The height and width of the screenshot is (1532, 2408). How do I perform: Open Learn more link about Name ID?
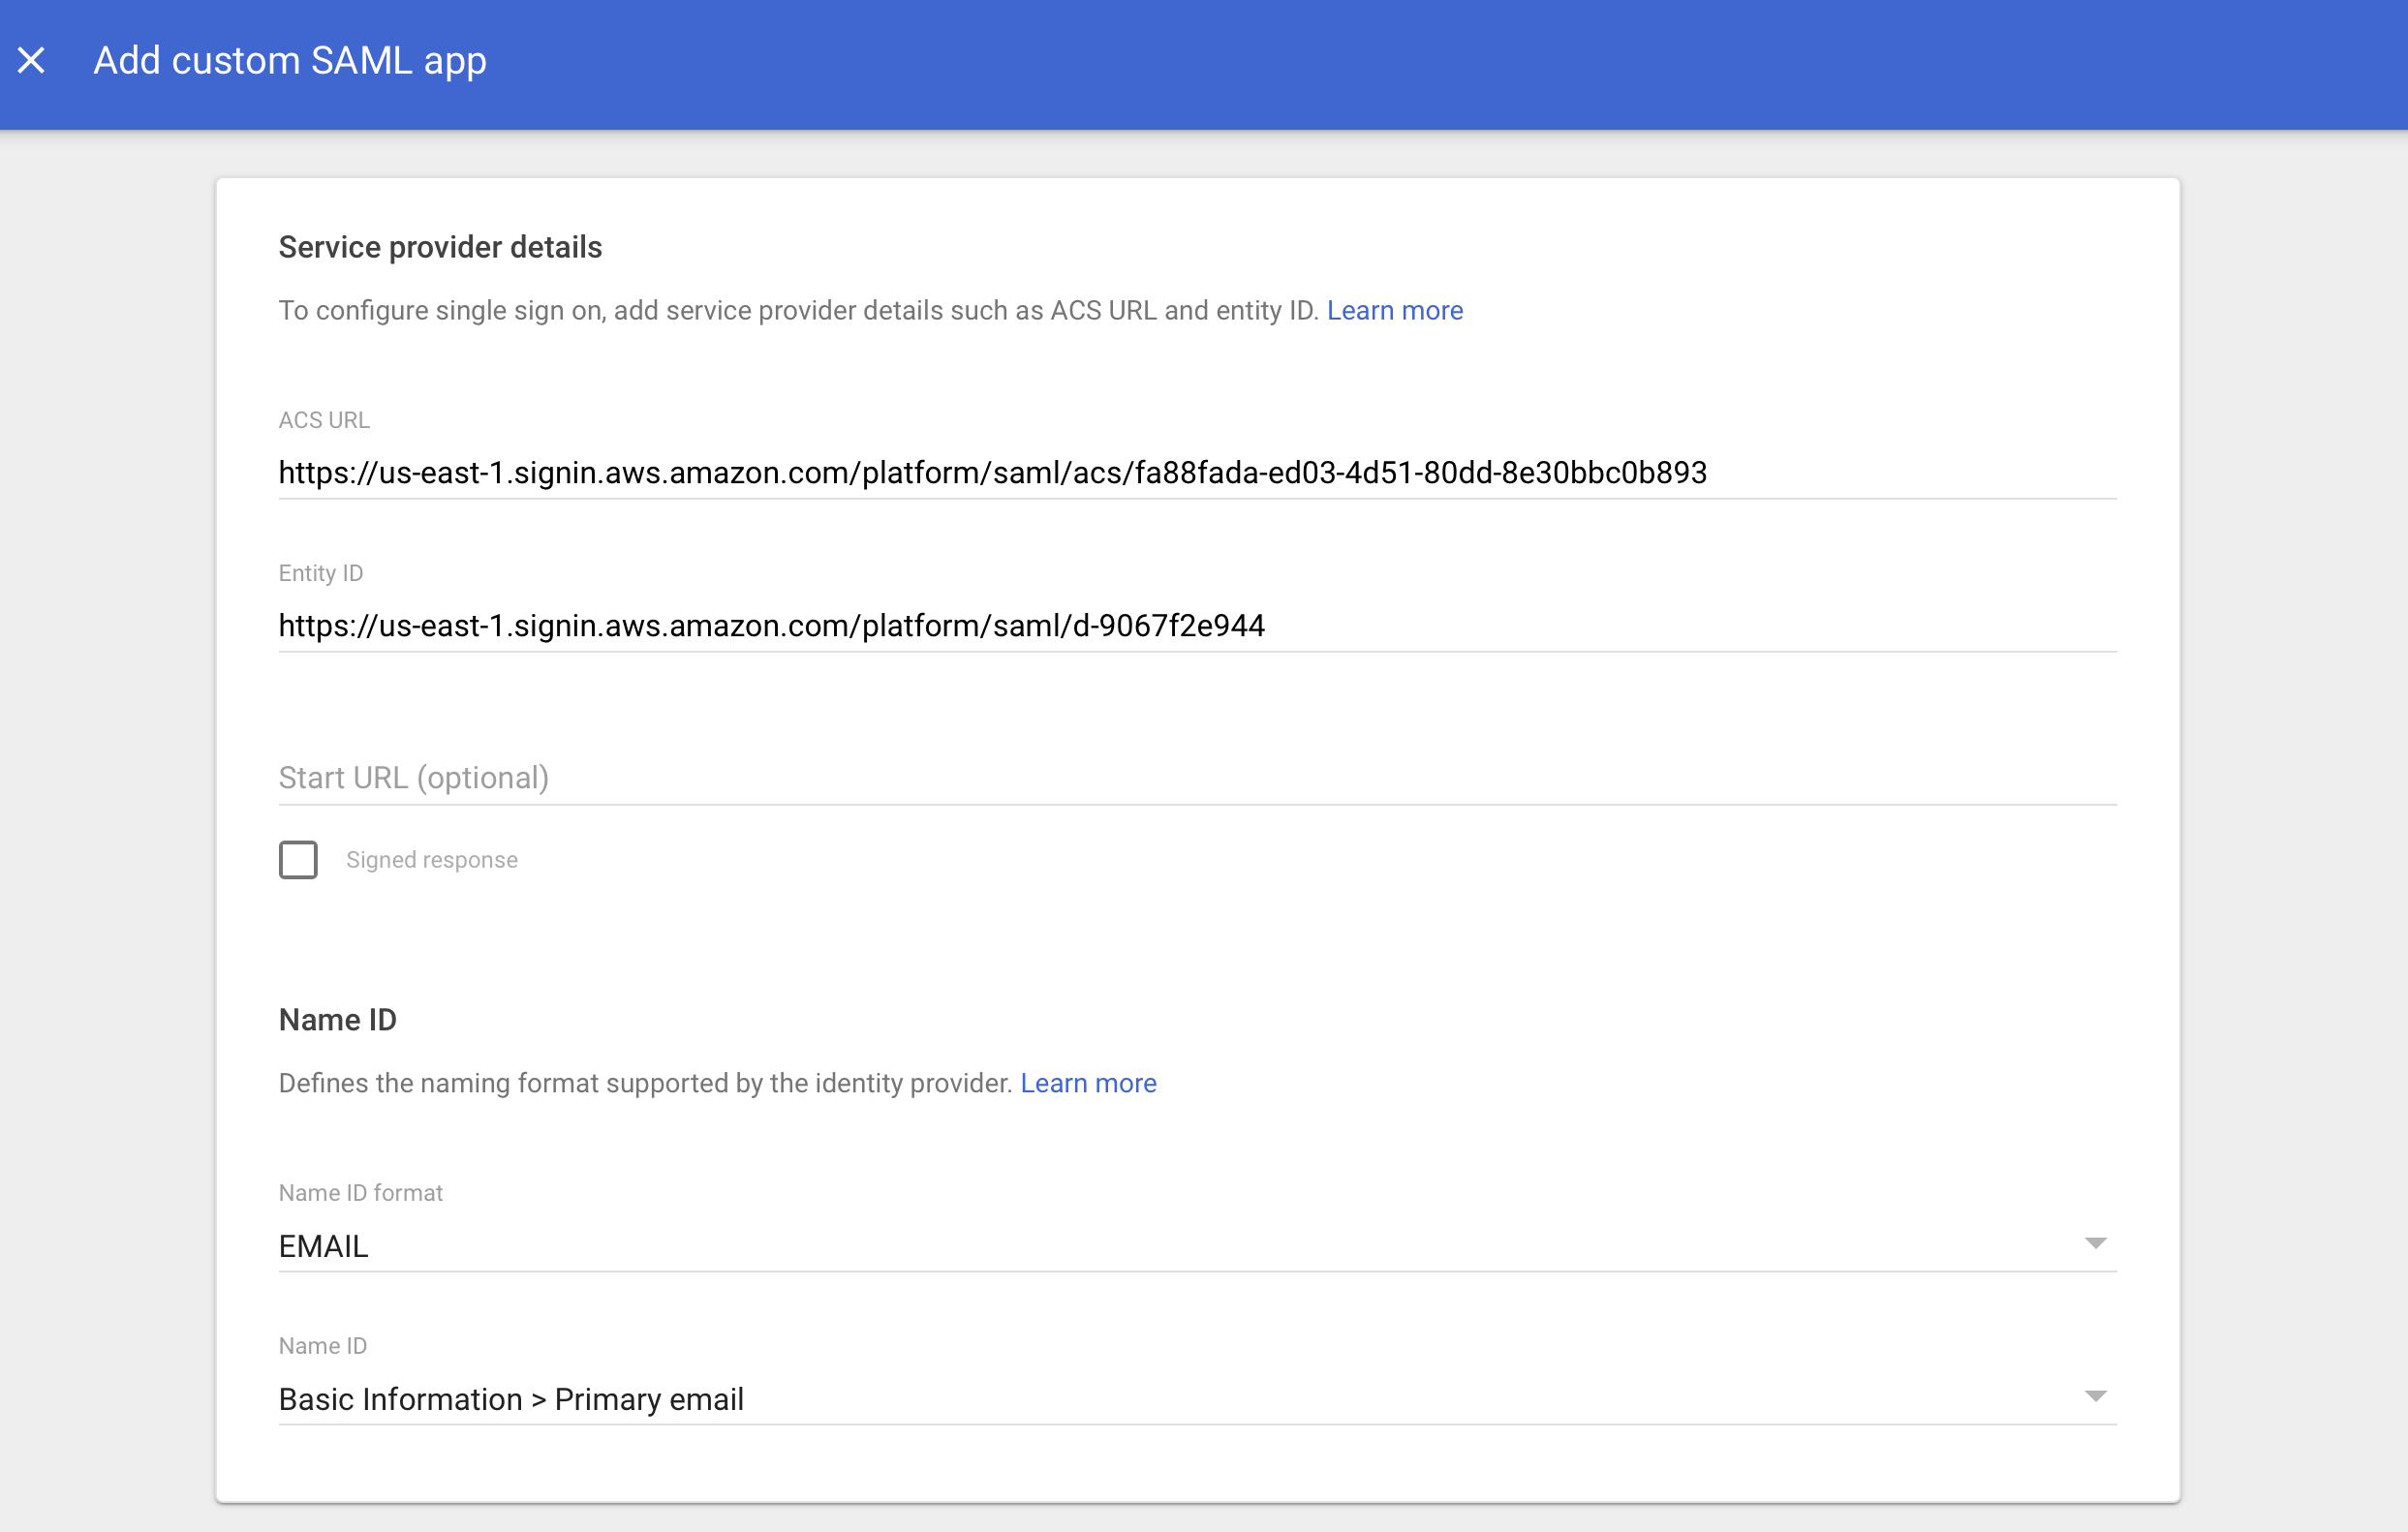coord(1088,1083)
